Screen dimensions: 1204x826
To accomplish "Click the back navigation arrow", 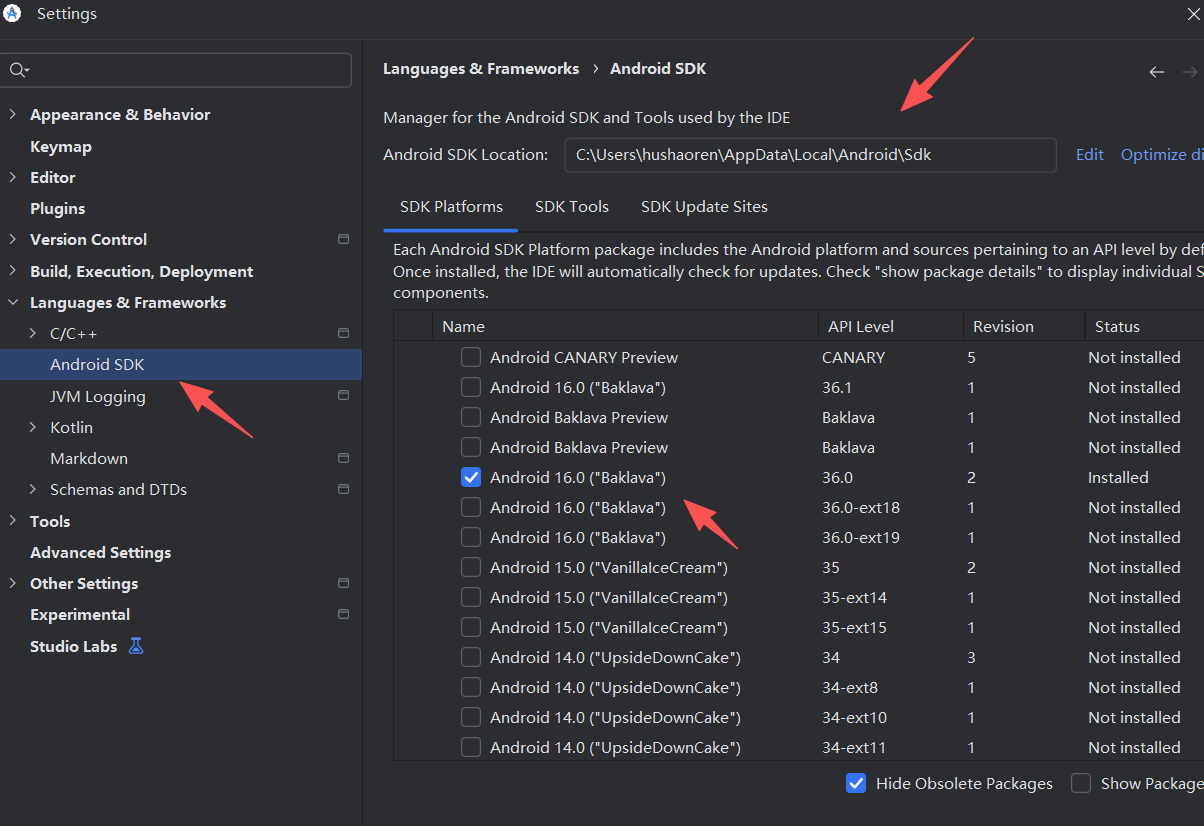I will (x=1157, y=72).
